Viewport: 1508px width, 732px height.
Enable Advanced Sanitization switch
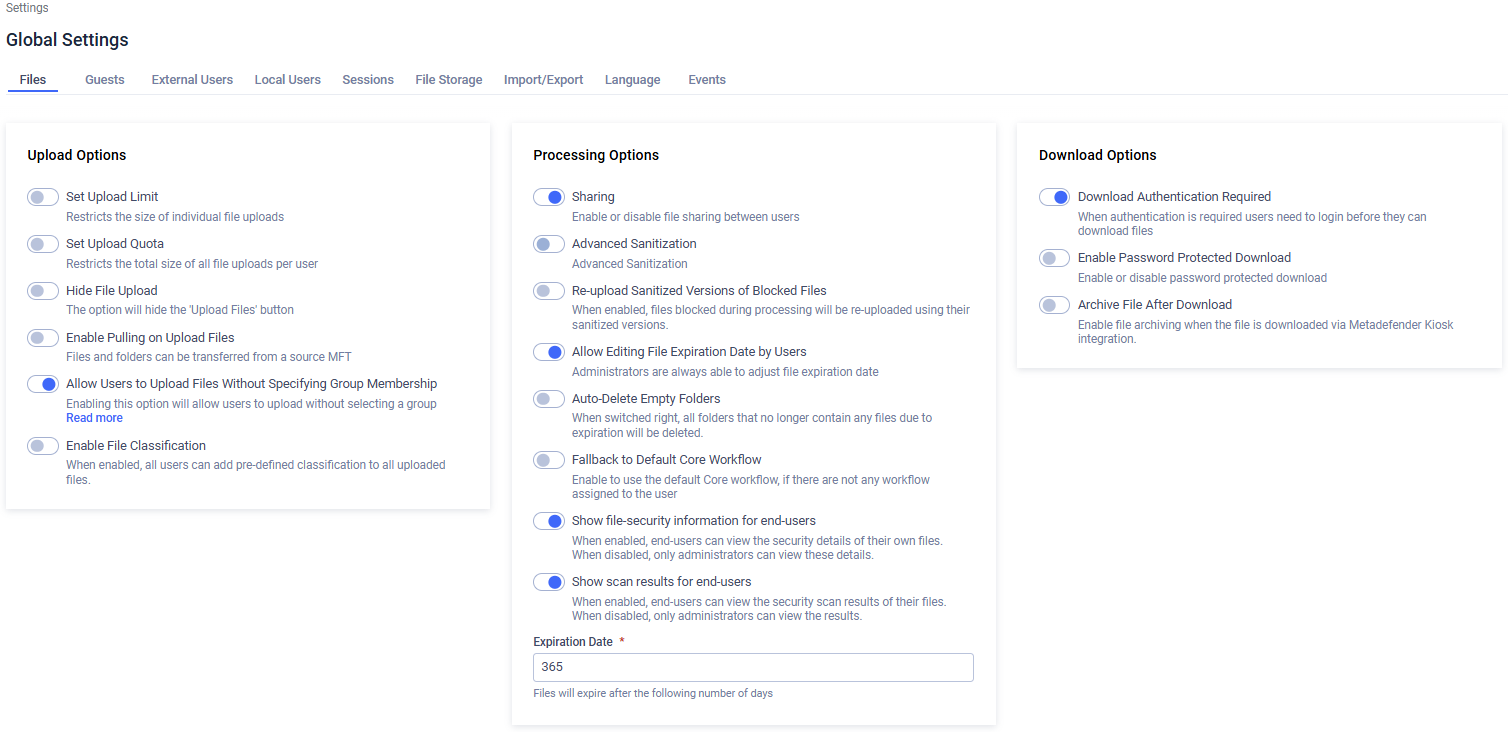coord(549,244)
